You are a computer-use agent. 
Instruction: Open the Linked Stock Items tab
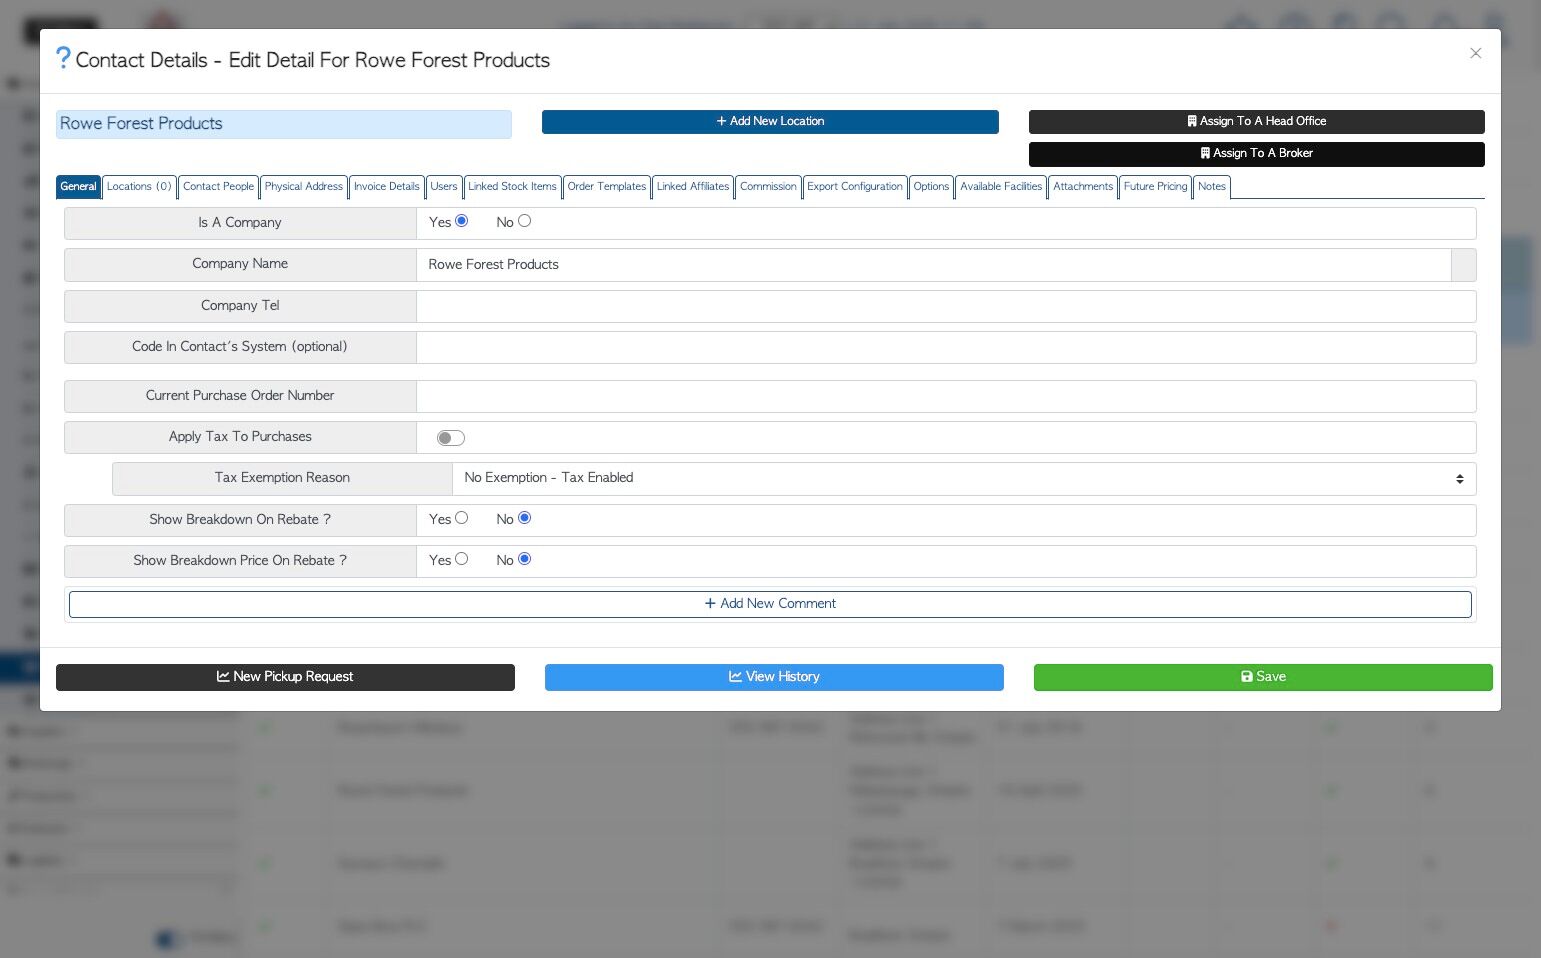[x=512, y=187]
